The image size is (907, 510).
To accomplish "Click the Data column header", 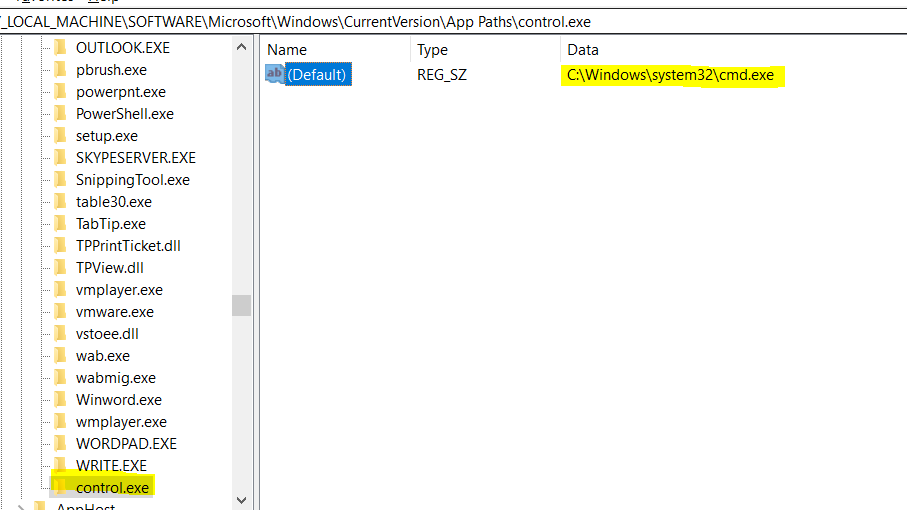I will click(x=583, y=50).
